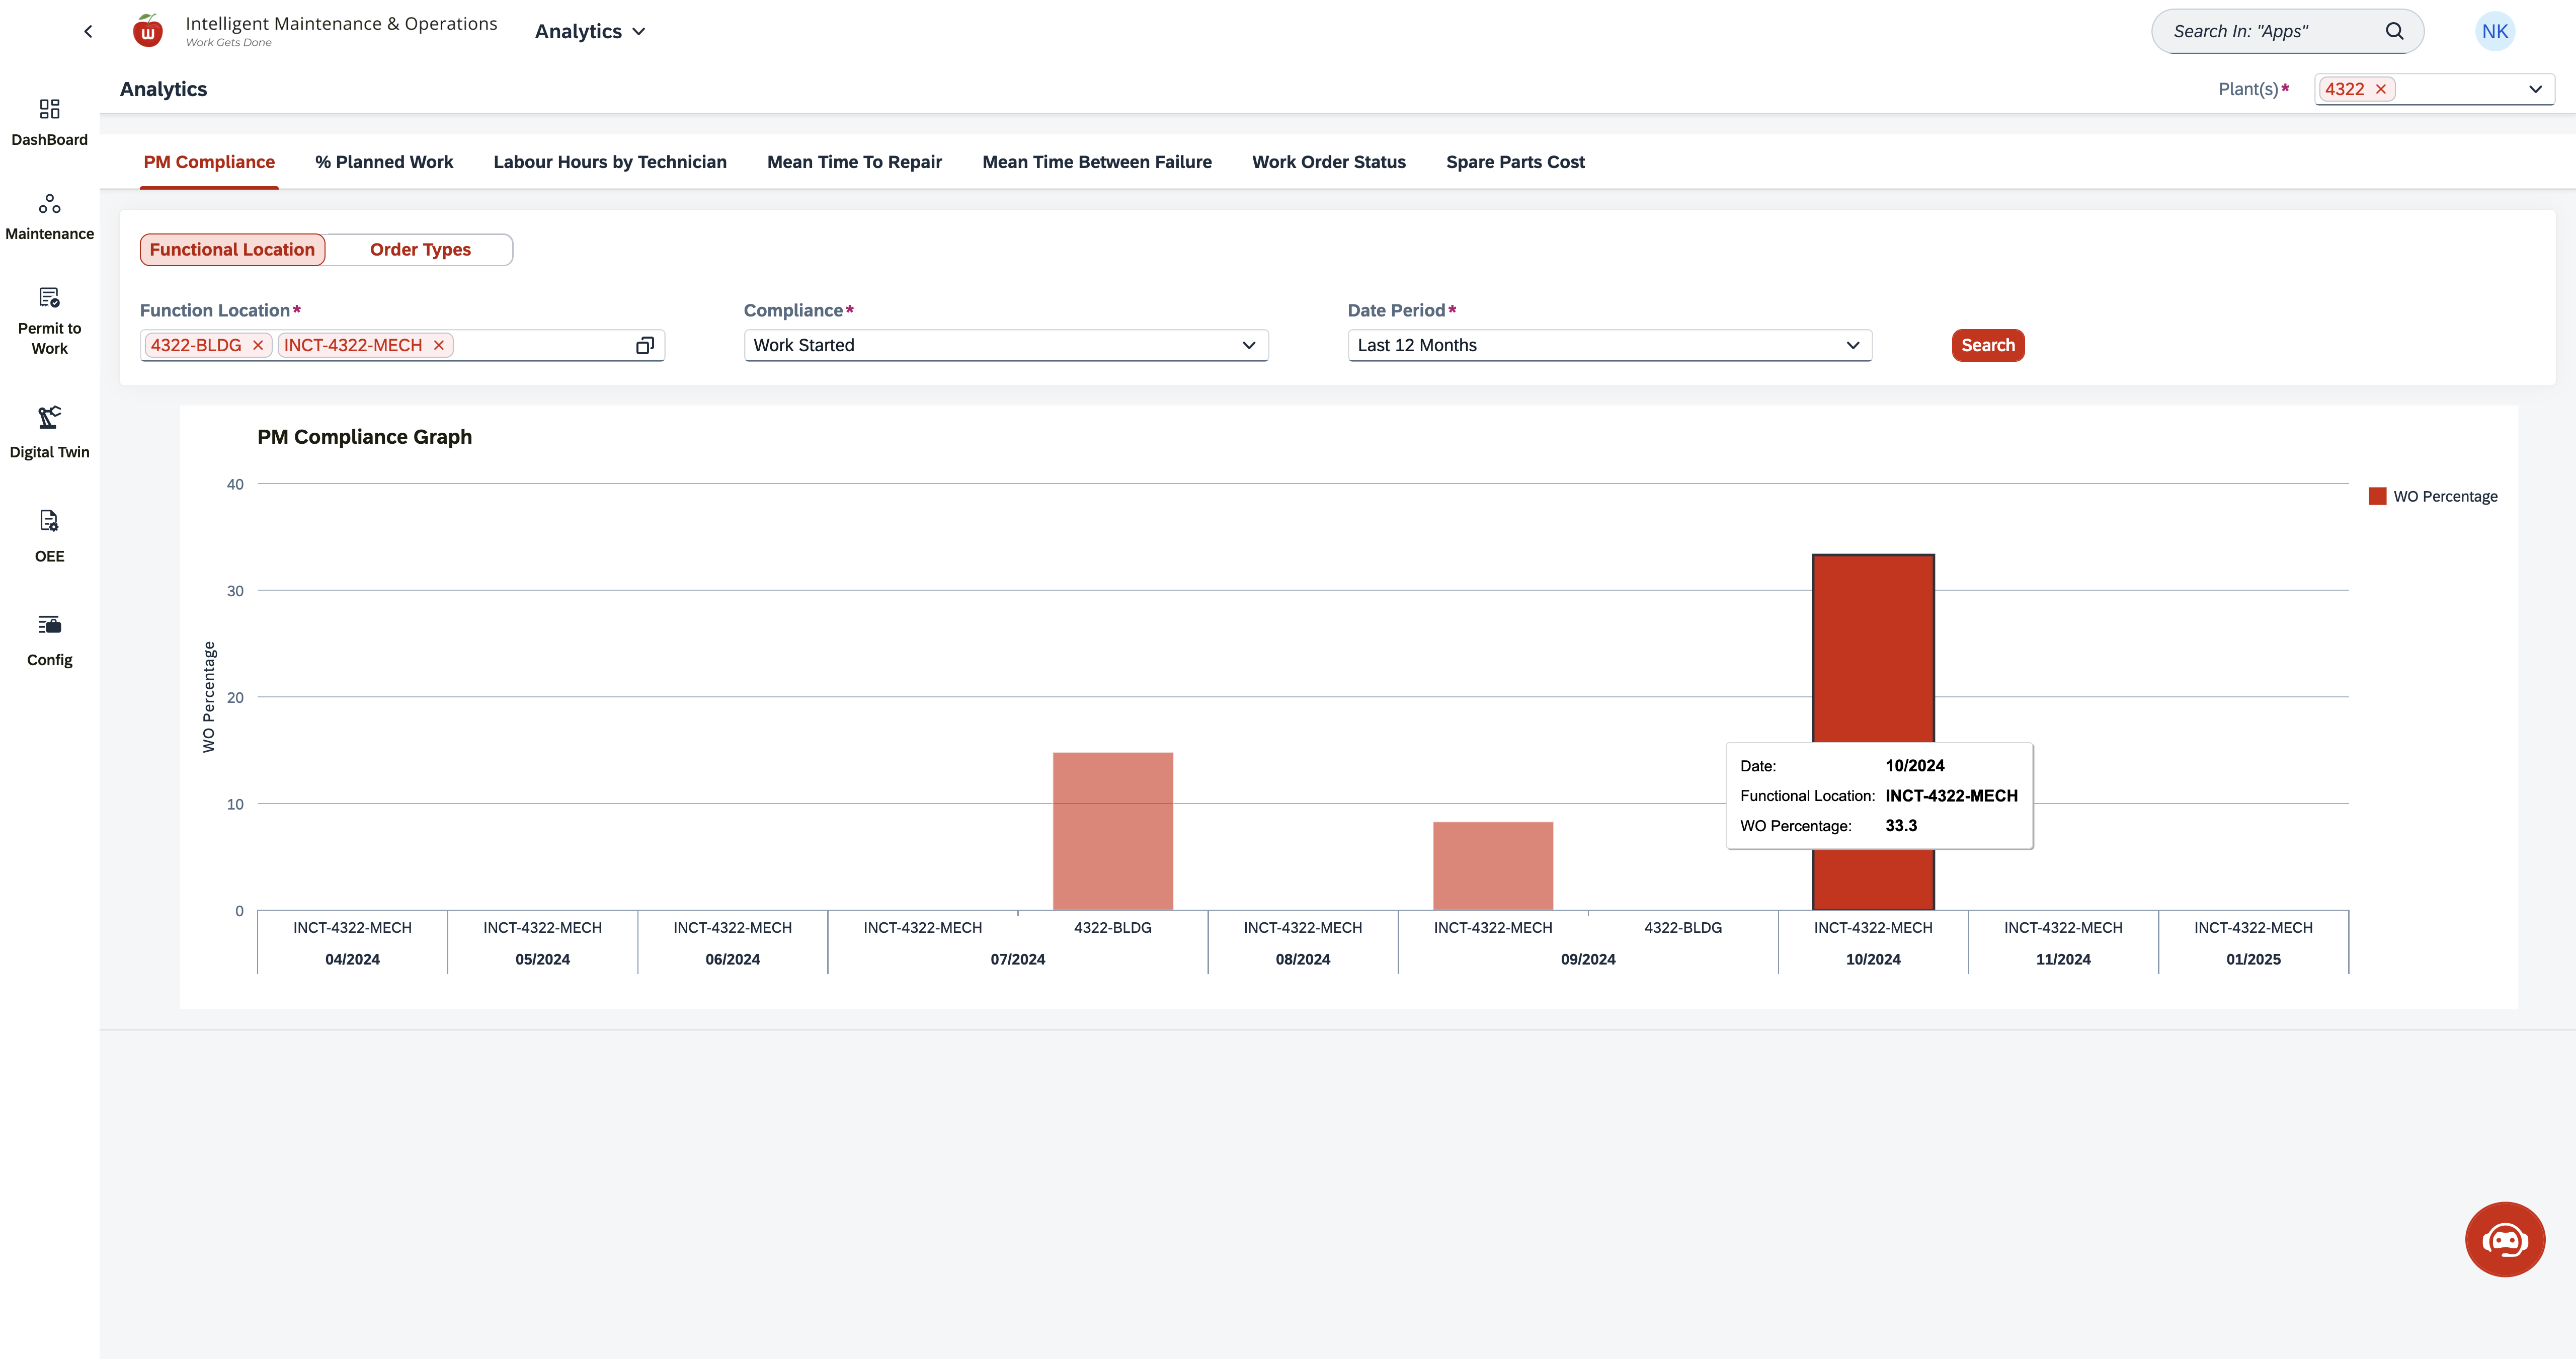Click the 07/2024 4322-BLDG bar
2576x1359 pixels.
coord(1113,831)
